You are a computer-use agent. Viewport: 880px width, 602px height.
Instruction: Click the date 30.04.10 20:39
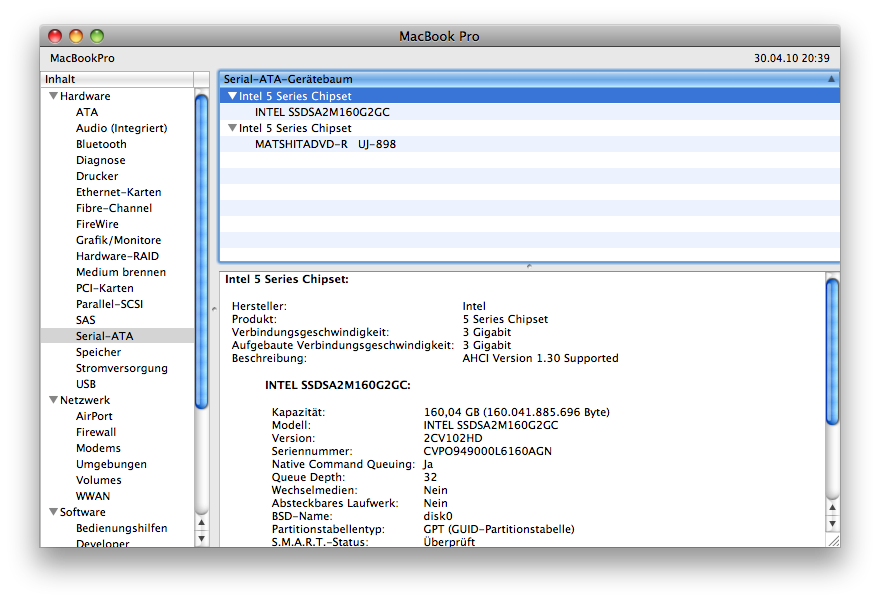pos(791,58)
